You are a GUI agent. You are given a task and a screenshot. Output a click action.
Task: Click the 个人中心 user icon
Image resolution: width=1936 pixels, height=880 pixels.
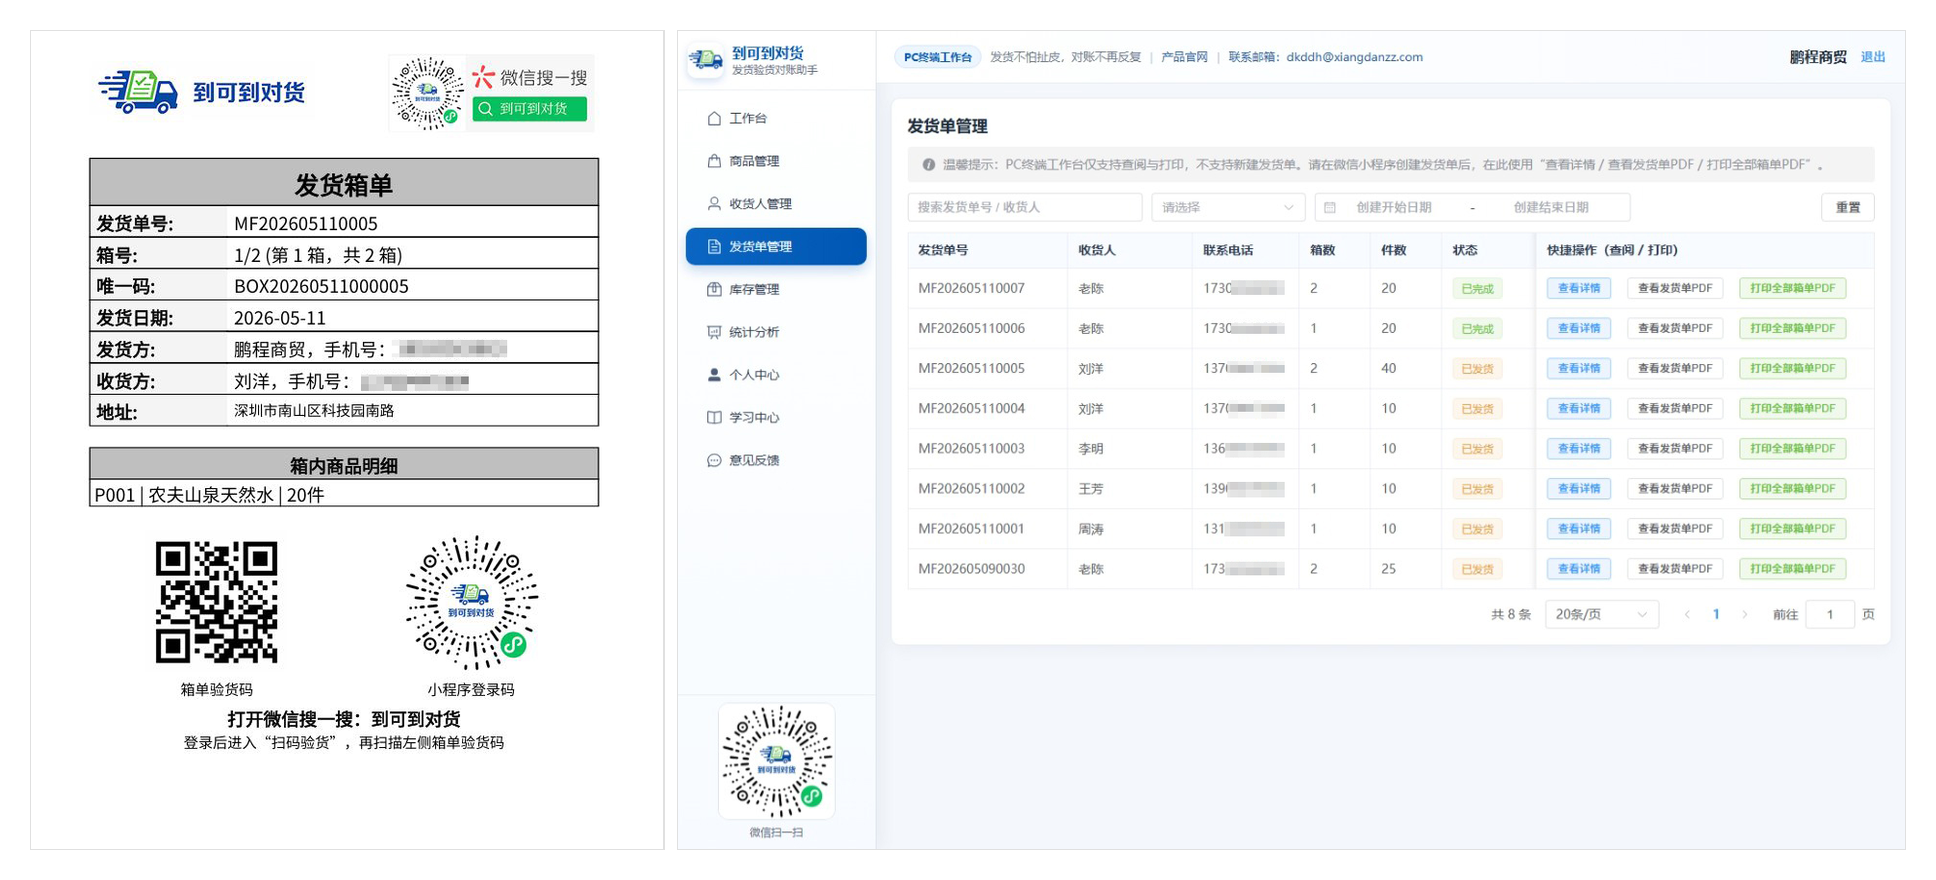click(x=714, y=375)
